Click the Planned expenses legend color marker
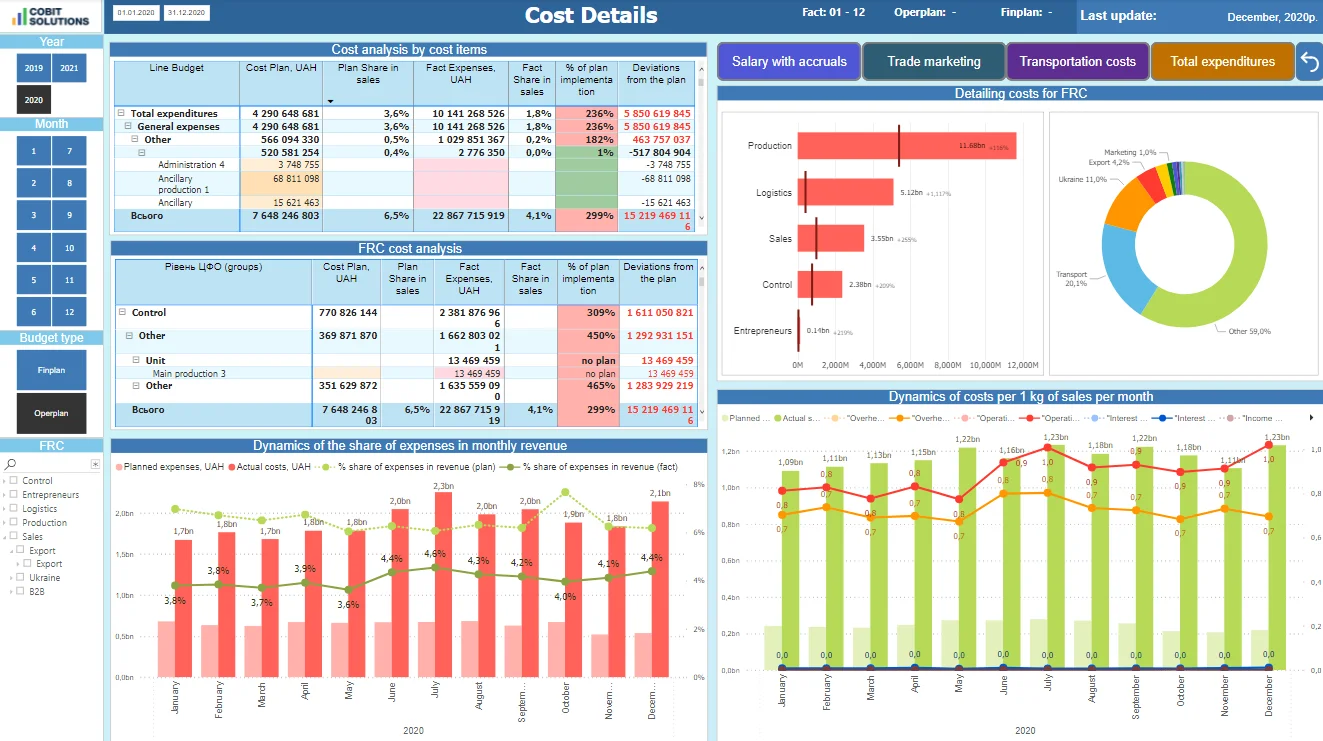 pos(117,467)
